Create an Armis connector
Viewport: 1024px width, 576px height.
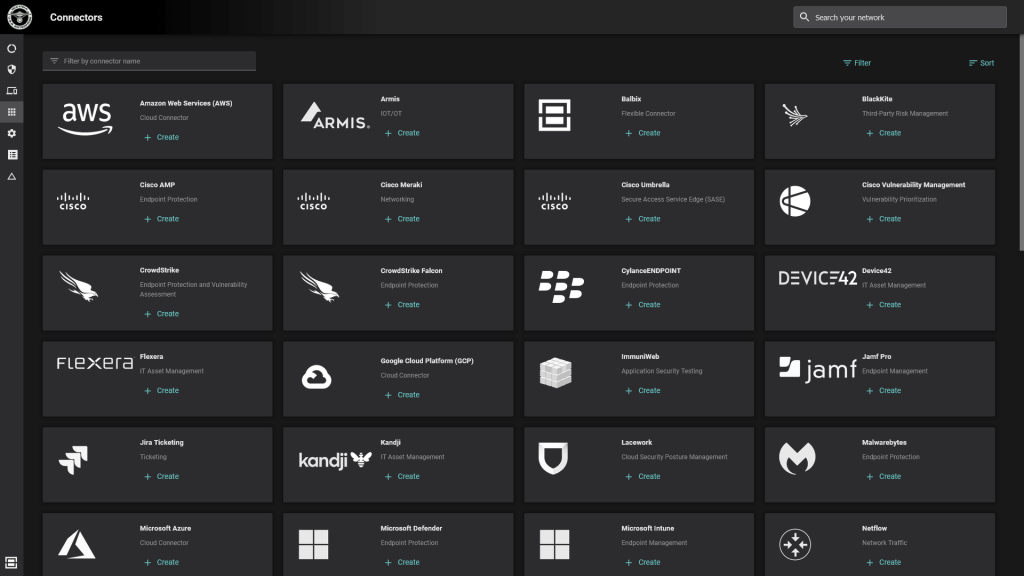click(402, 133)
